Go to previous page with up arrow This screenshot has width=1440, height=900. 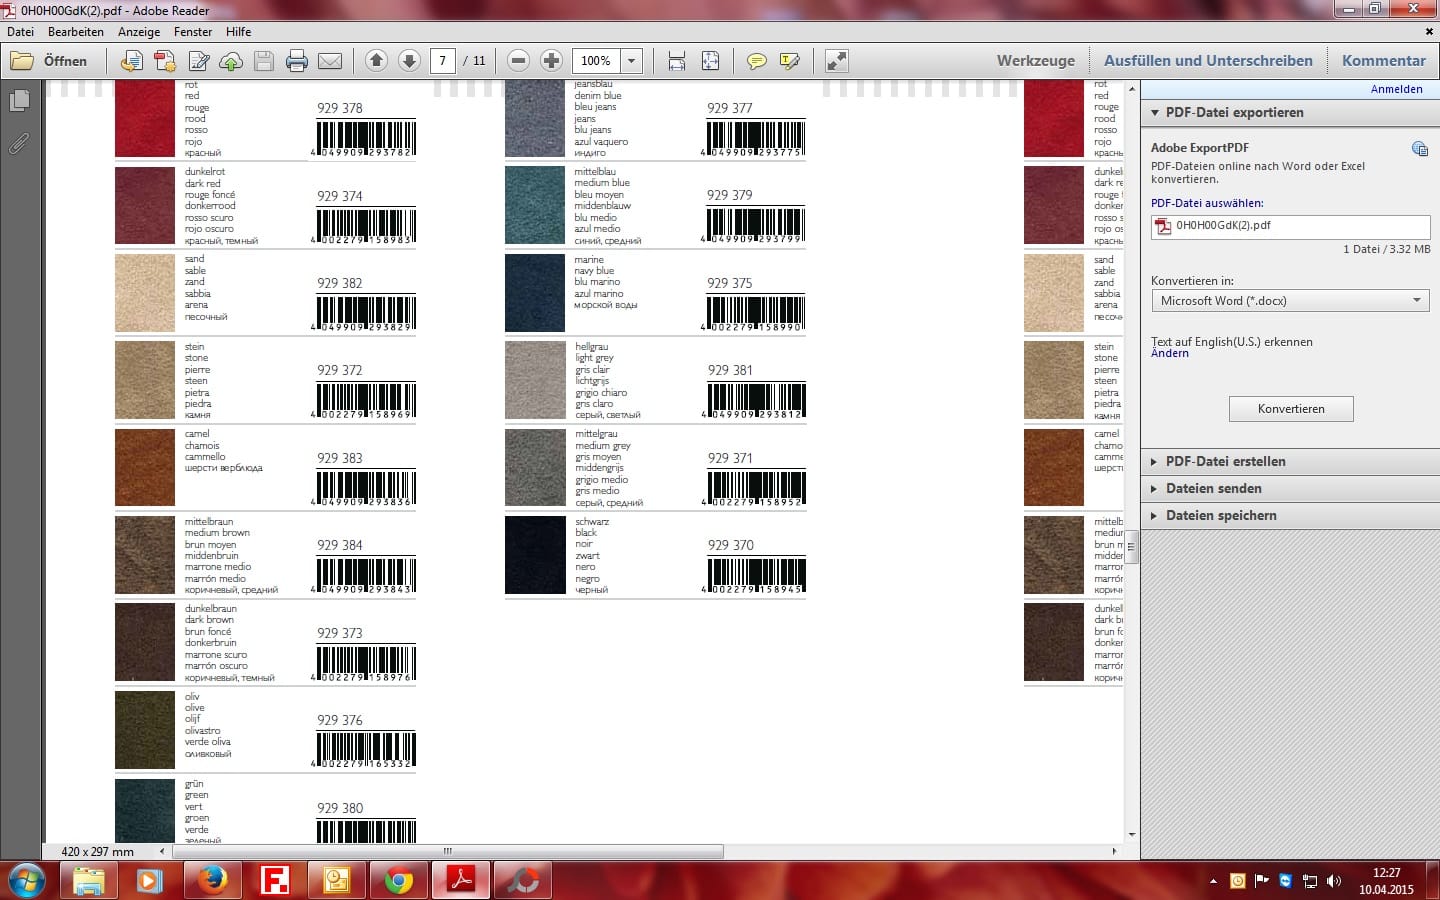click(x=376, y=61)
